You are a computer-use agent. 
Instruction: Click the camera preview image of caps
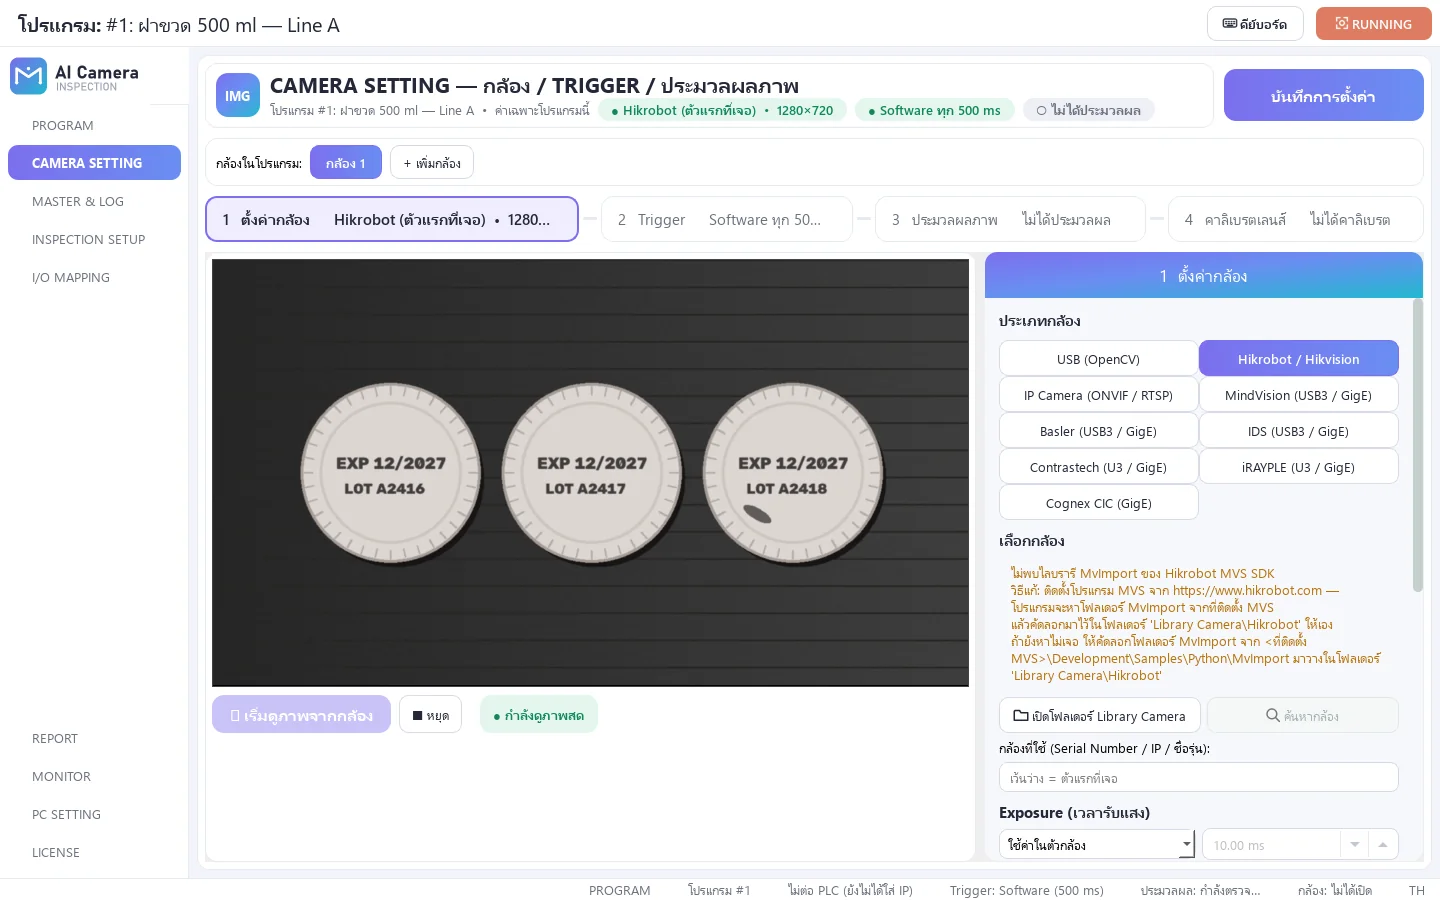click(x=590, y=473)
